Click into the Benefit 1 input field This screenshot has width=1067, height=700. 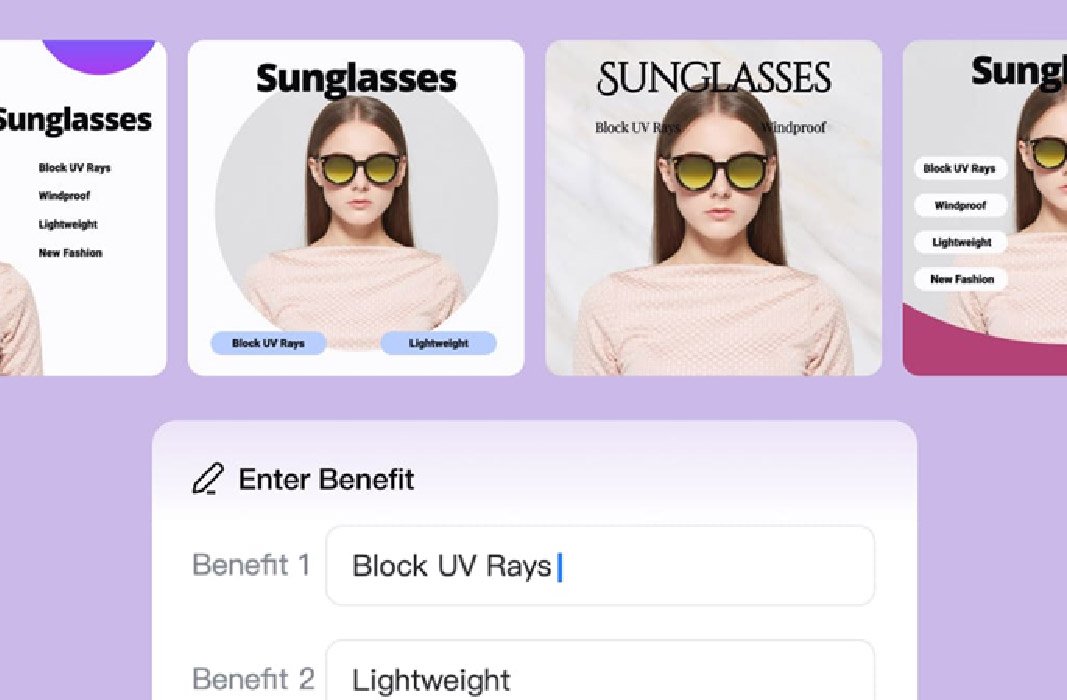point(600,565)
